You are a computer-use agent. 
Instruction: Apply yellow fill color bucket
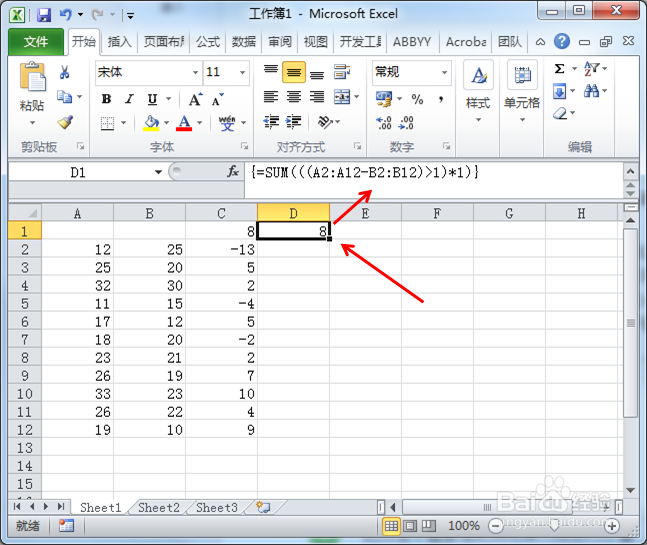151,123
